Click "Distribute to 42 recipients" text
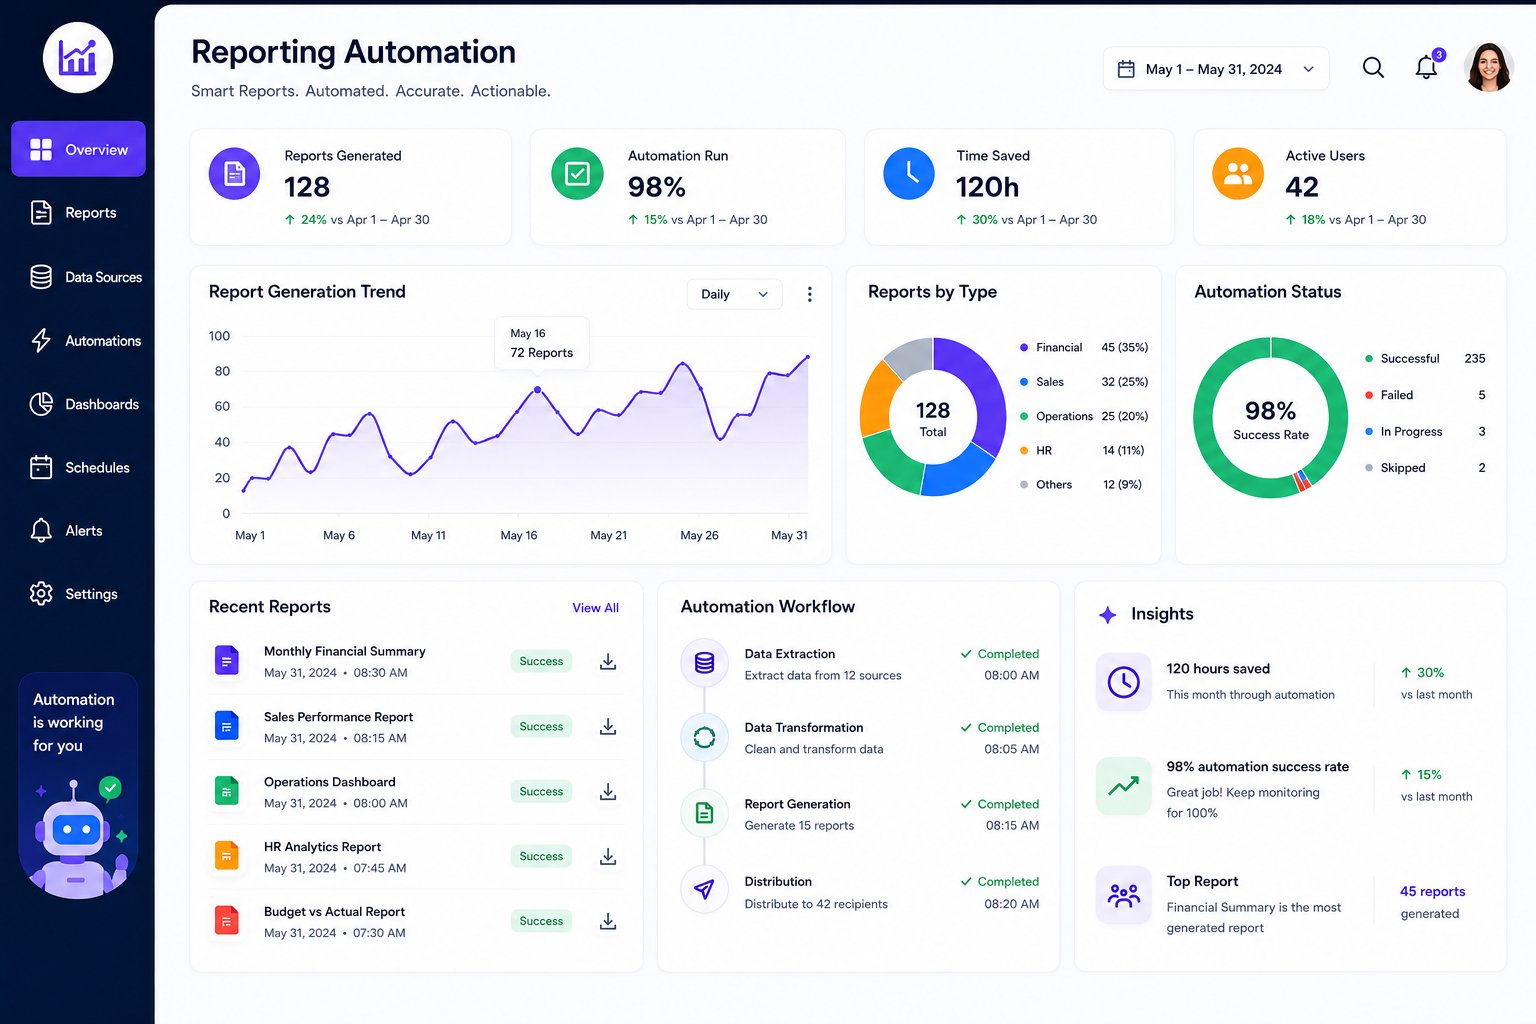This screenshot has height=1024, width=1536. click(816, 904)
